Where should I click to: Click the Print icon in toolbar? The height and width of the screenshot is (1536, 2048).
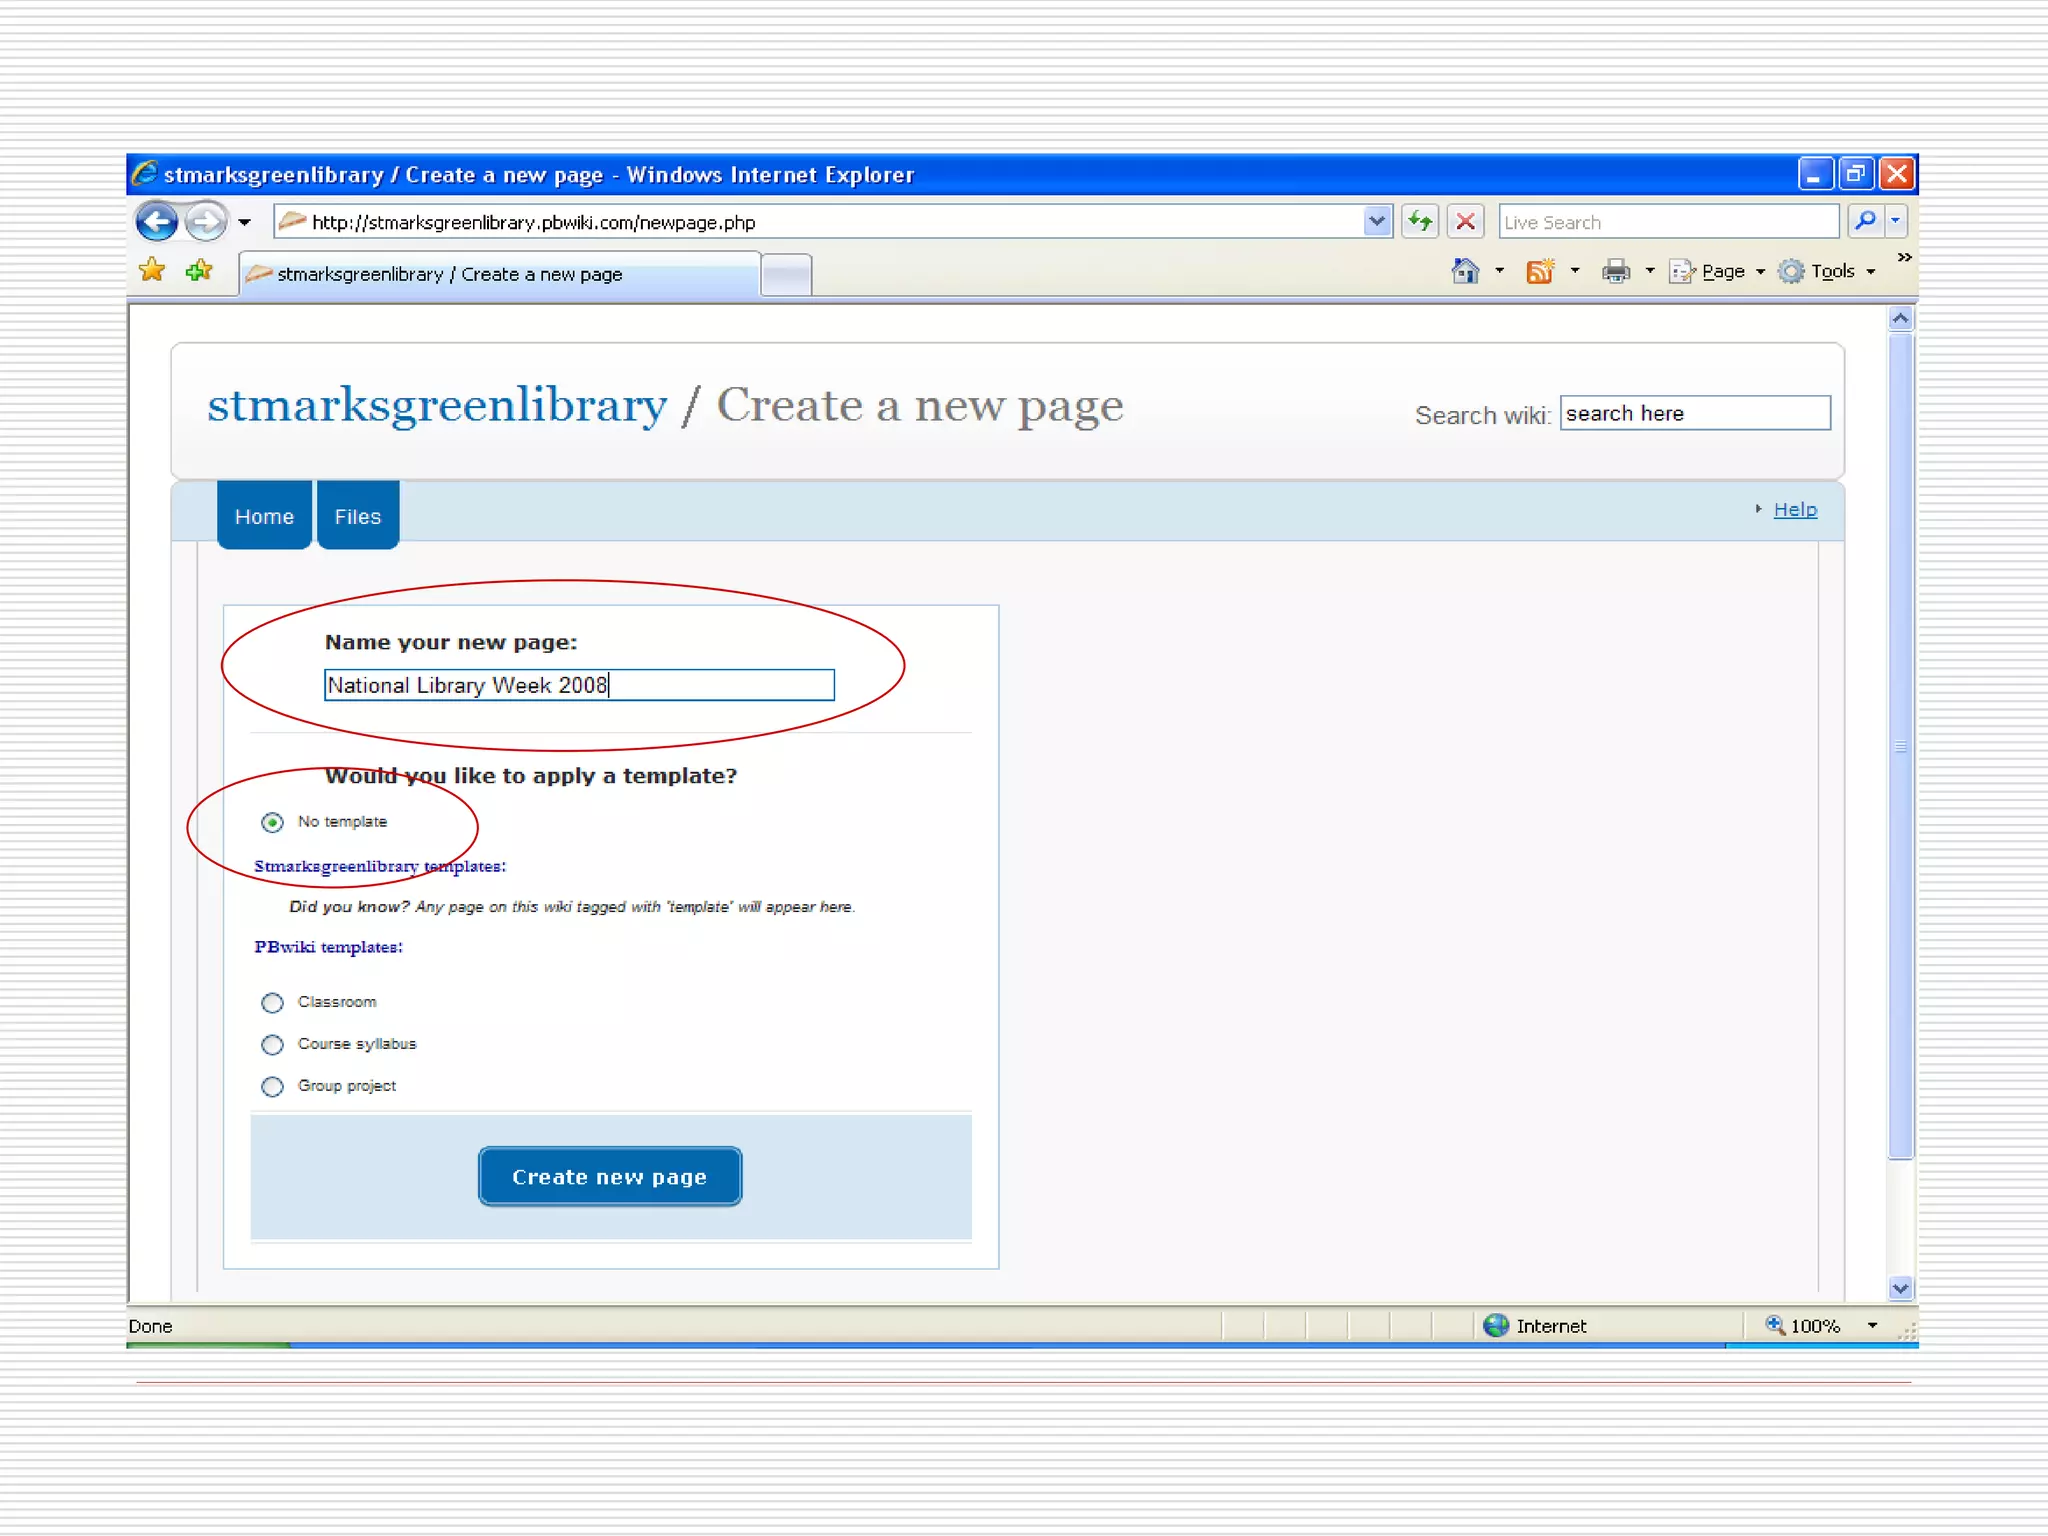coord(1615,271)
